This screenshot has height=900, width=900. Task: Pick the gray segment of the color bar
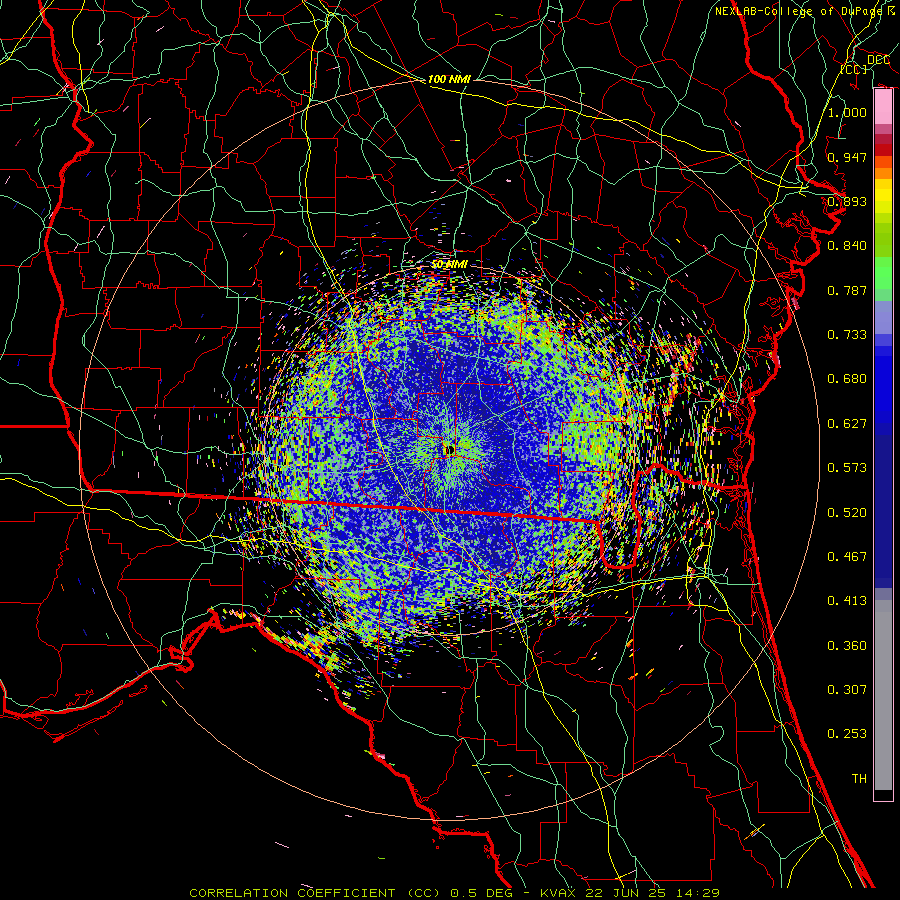pos(883,697)
